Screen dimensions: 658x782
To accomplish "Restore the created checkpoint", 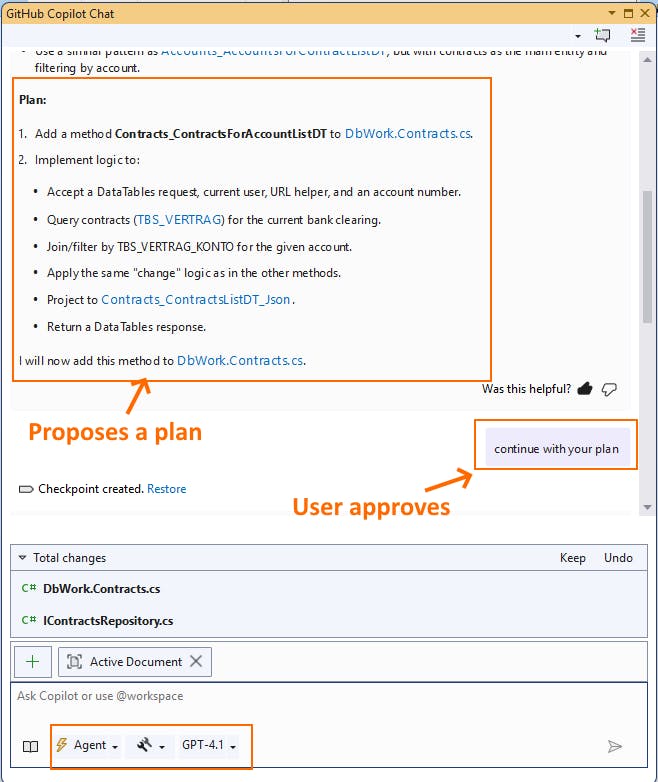I will [x=166, y=489].
